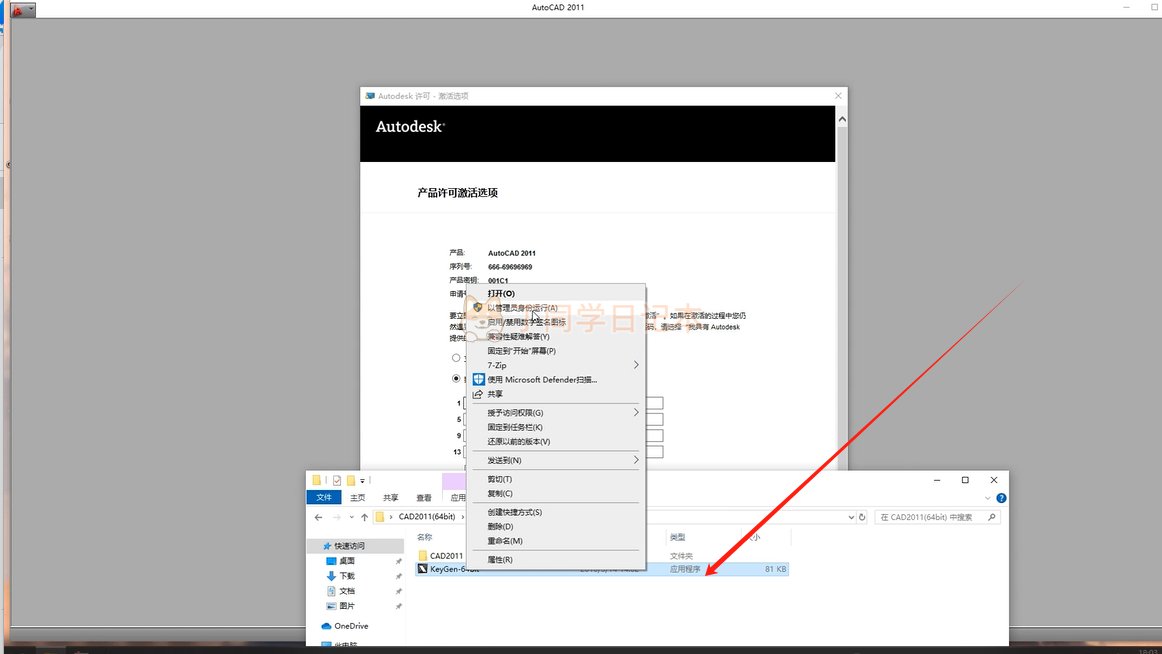Choose 还原以前的版本(V)

(518, 441)
